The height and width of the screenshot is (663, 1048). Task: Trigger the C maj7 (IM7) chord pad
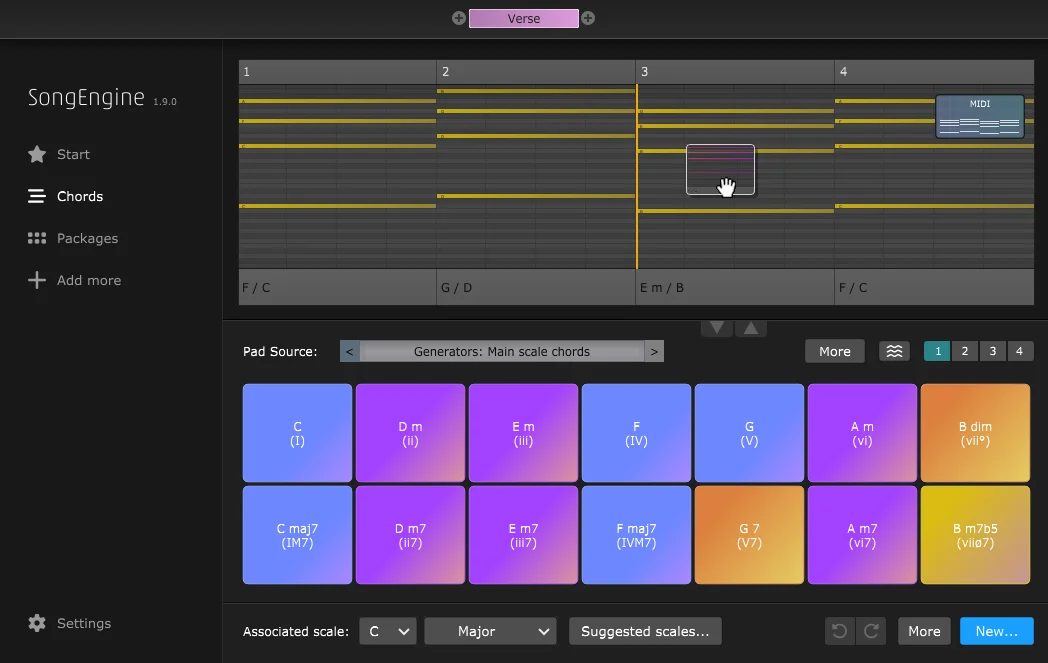297,535
